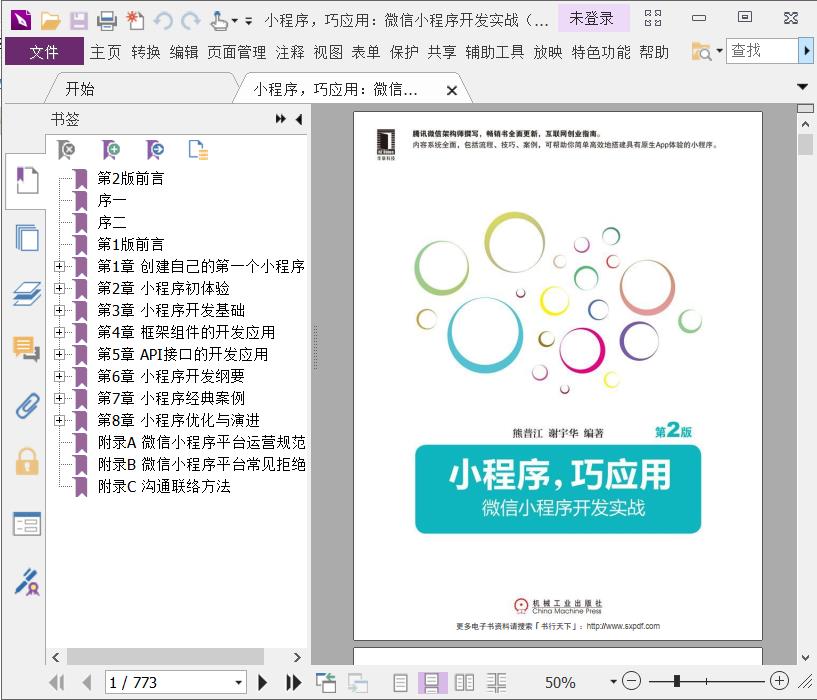Open the page number 1 / 773 dropdown

pyautogui.click(x=238, y=682)
